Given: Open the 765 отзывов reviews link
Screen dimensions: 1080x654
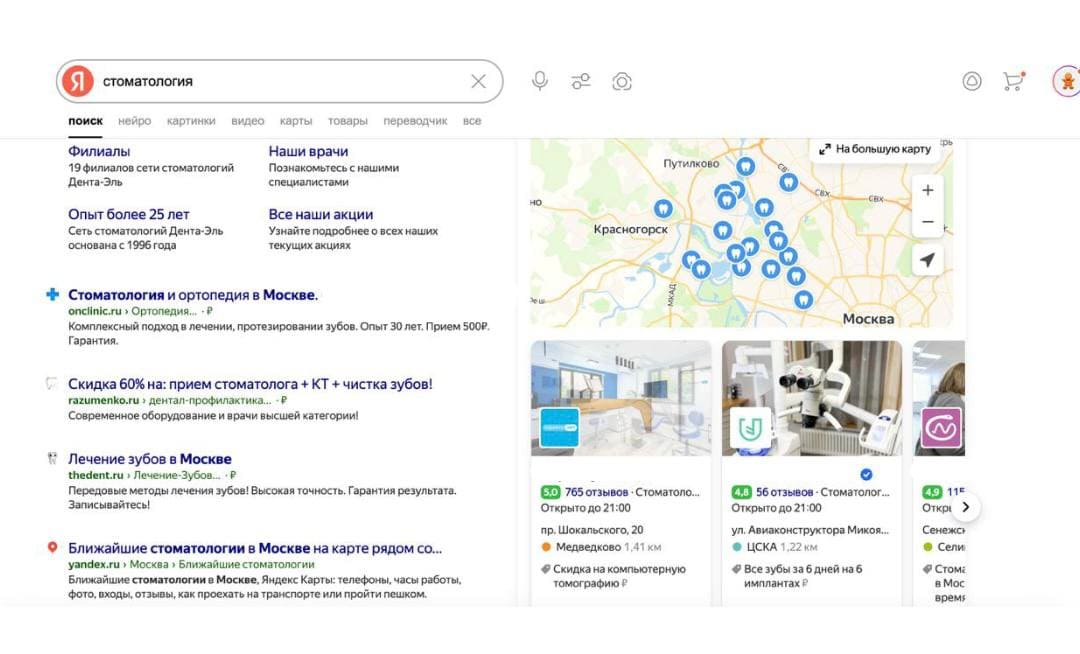Looking at the screenshot, I should (x=596, y=492).
